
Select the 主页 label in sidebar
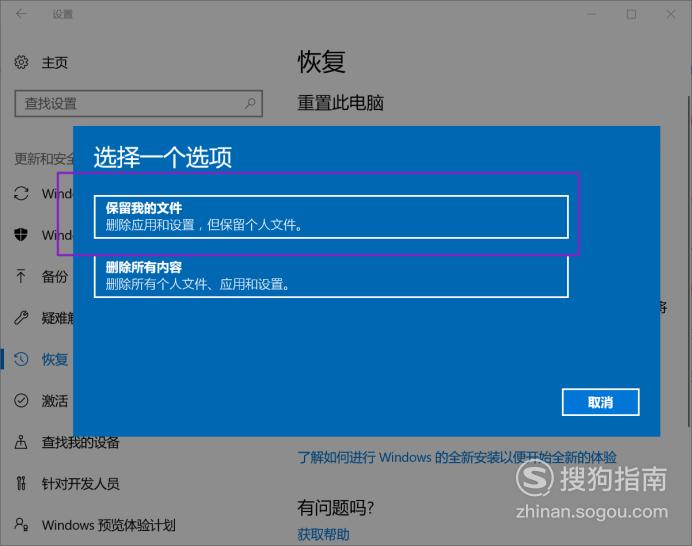pos(55,63)
